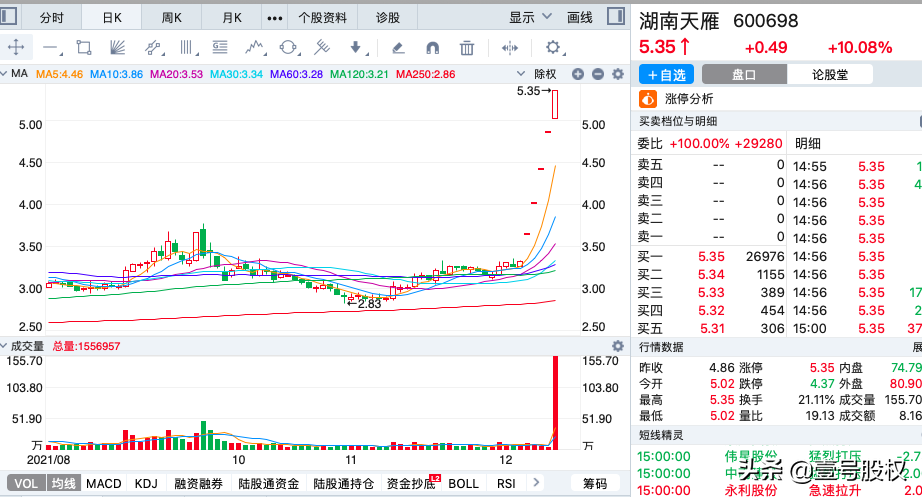Viewport: 922px width, 497px height.
Task: Click the magenta MA20:3.53 label
Action: [176, 75]
